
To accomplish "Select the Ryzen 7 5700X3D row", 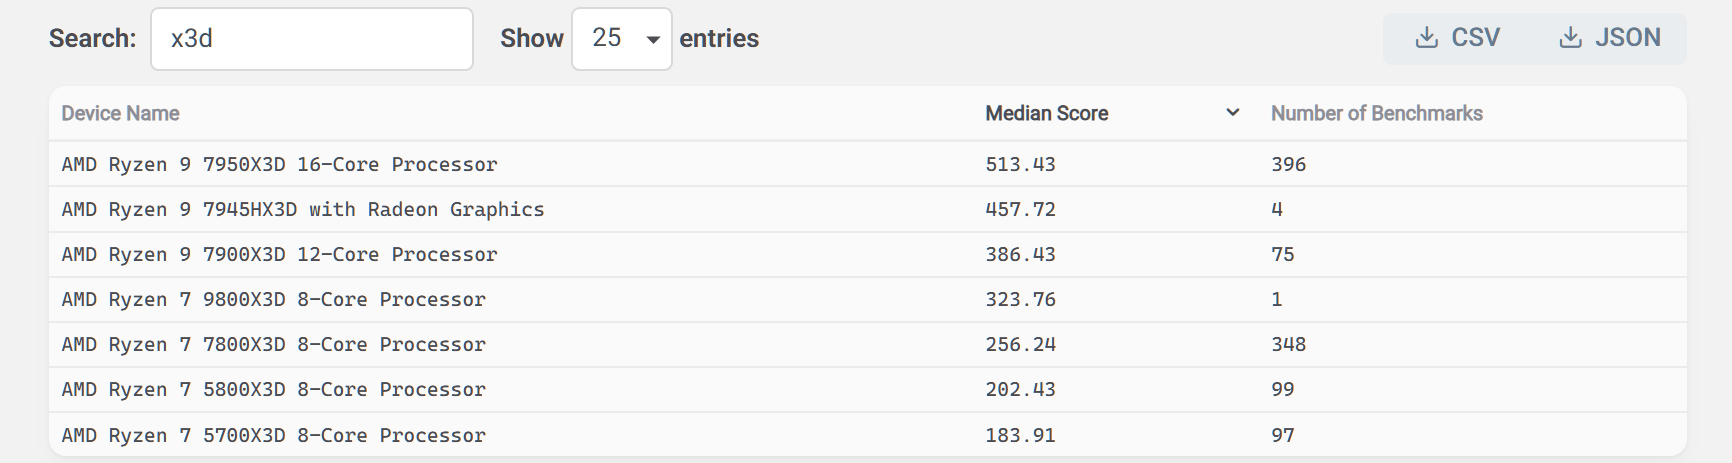I will (x=273, y=435).
